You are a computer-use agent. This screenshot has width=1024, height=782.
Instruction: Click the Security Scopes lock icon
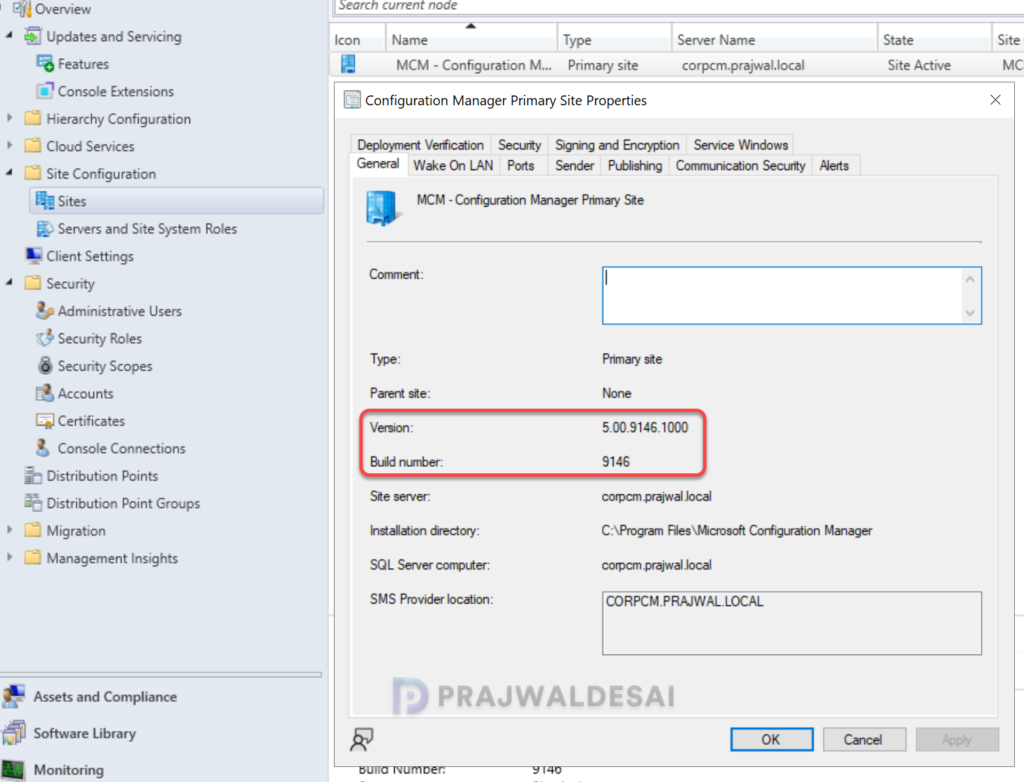click(x=44, y=366)
